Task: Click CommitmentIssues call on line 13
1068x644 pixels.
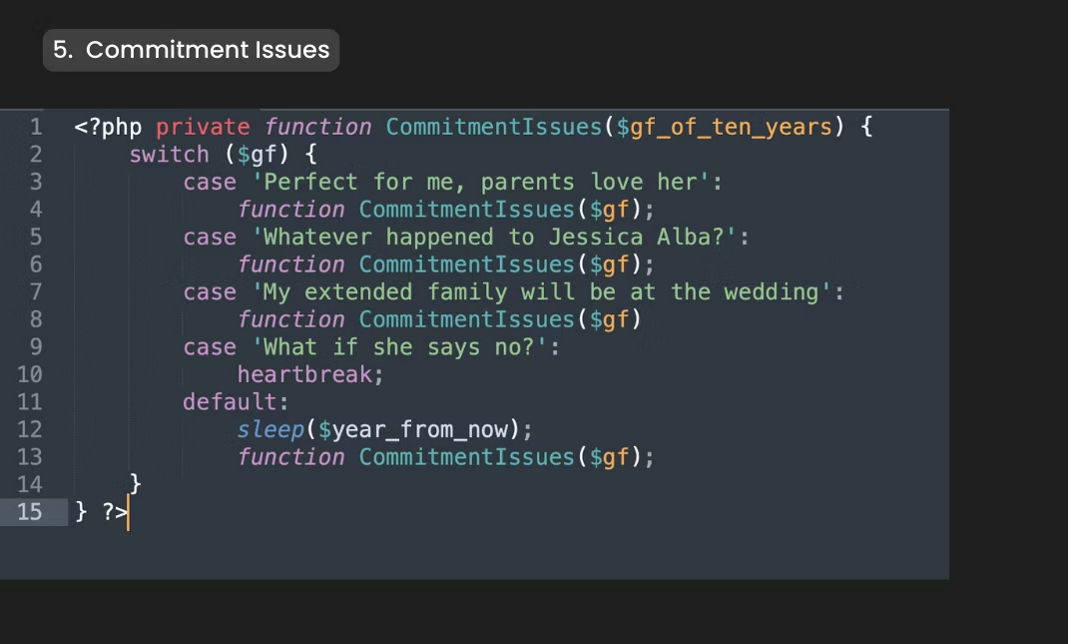Action: pyautogui.click(x=466, y=457)
